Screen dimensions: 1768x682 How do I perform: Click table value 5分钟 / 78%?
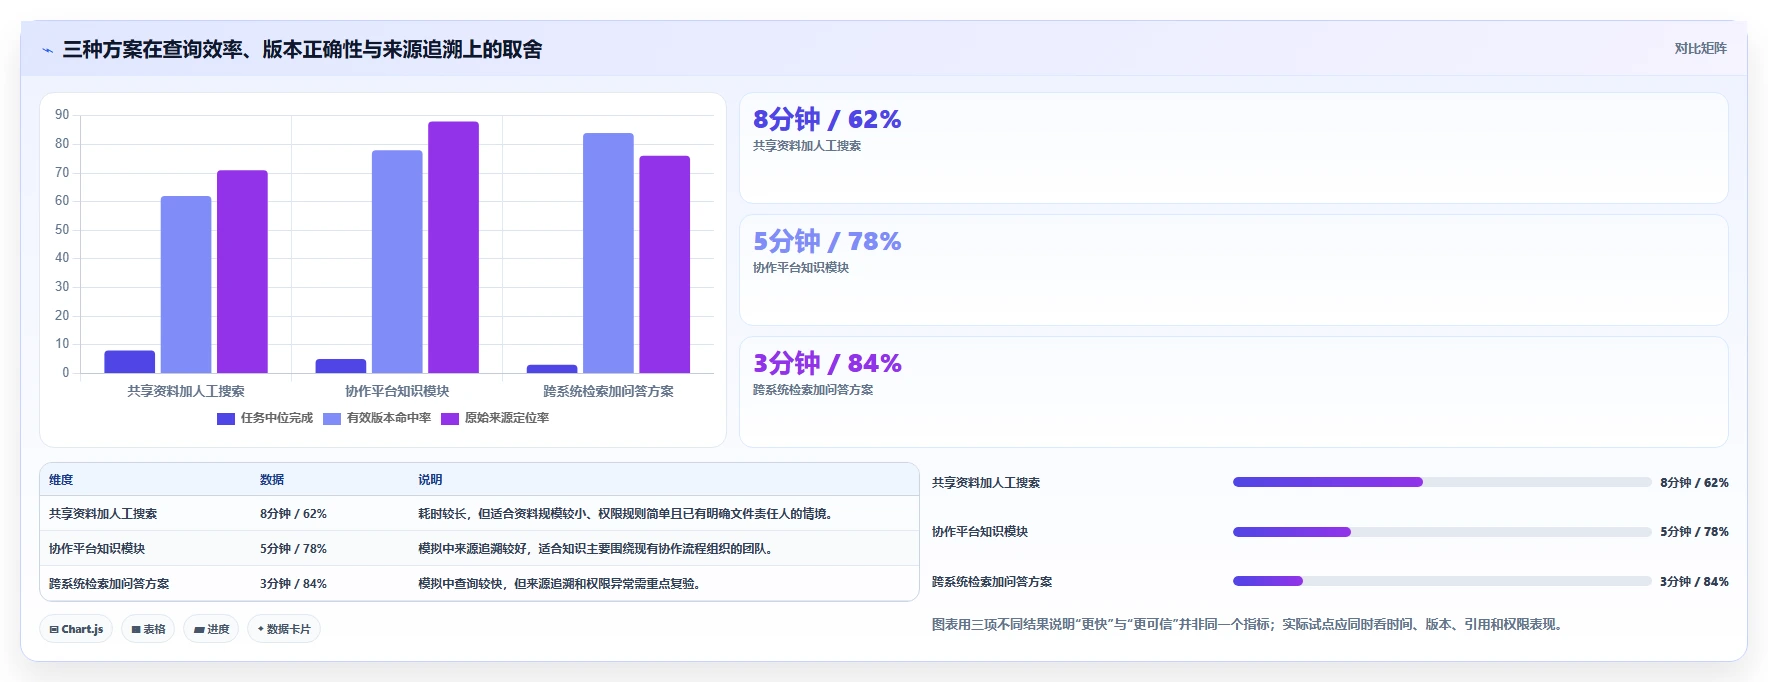click(293, 549)
